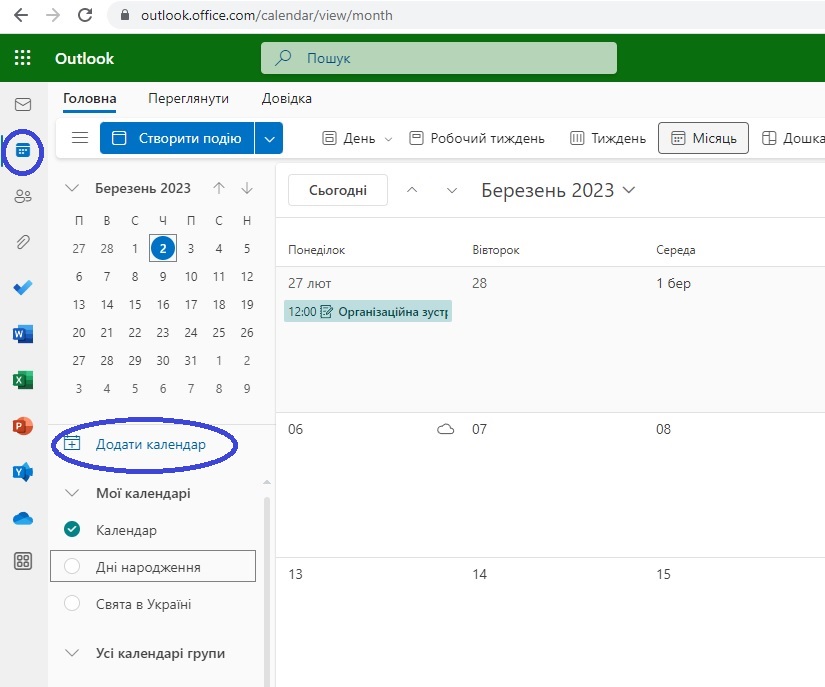Select day 31 in the mini calendar

click(x=190, y=360)
